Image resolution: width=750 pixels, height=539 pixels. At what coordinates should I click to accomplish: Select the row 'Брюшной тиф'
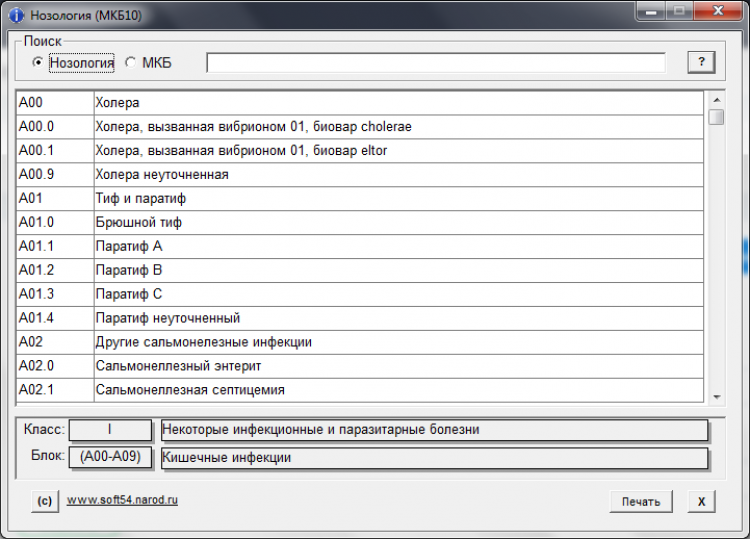click(360, 222)
